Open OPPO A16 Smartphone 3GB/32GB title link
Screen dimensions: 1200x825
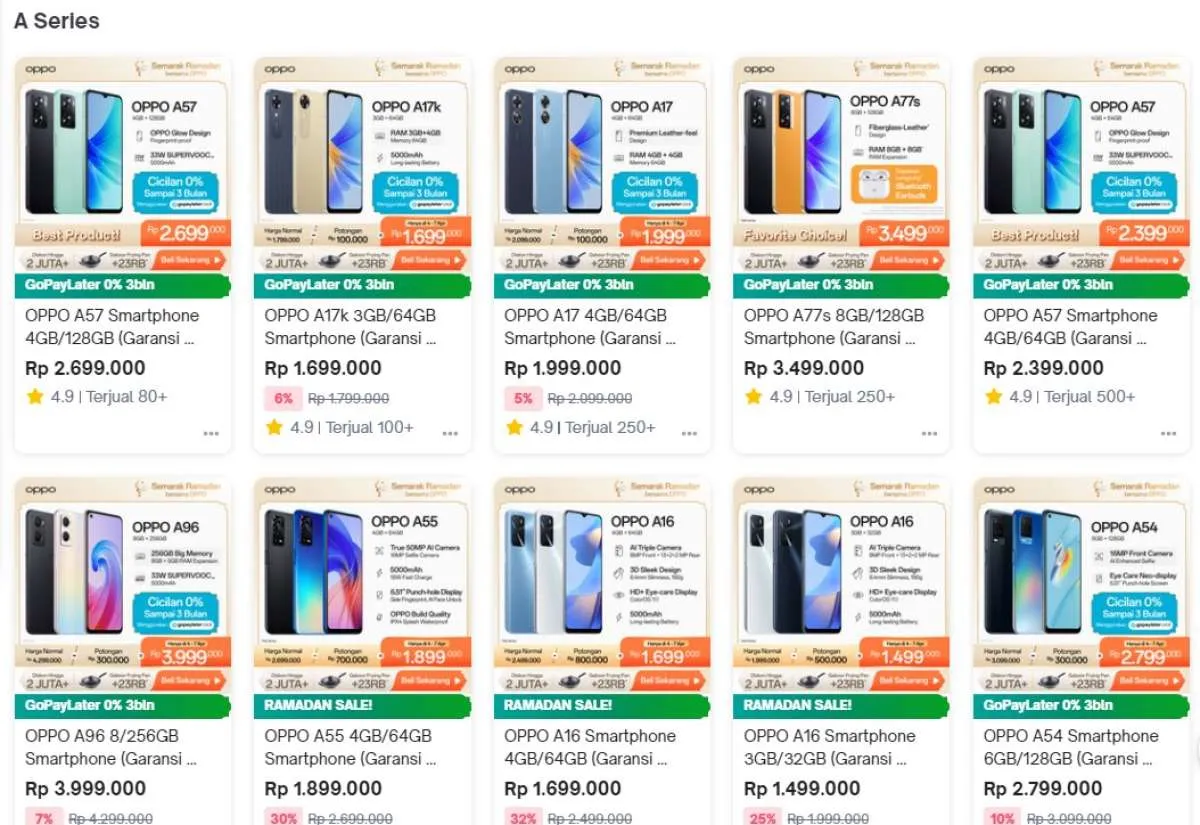(830, 747)
